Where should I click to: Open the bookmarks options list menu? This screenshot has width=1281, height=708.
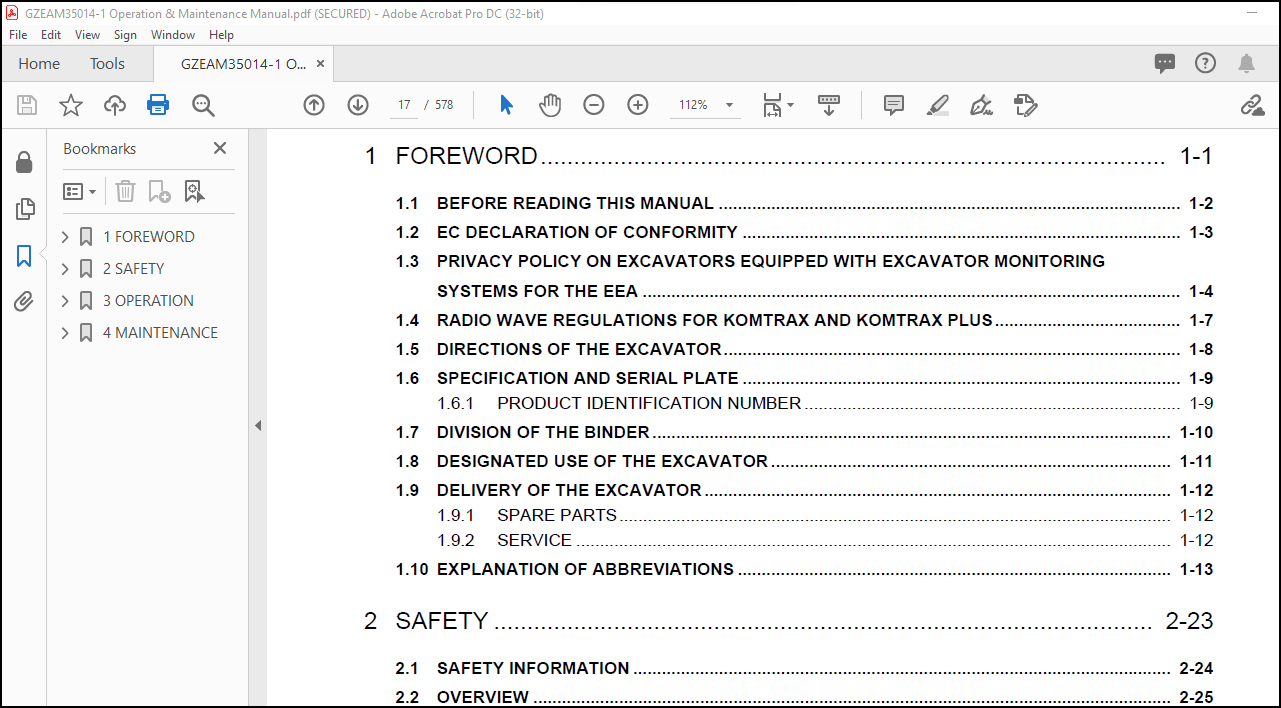(80, 191)
